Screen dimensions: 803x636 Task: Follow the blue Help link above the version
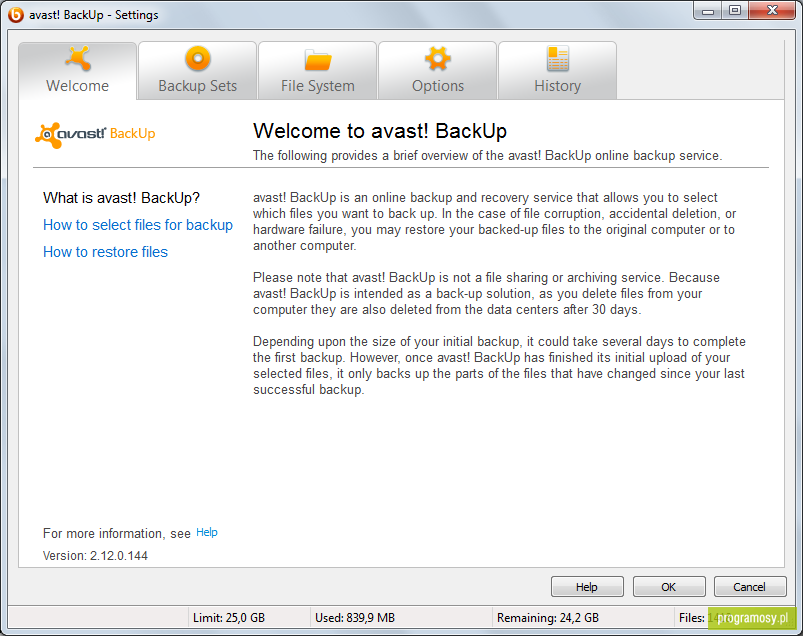coord(207,532)
